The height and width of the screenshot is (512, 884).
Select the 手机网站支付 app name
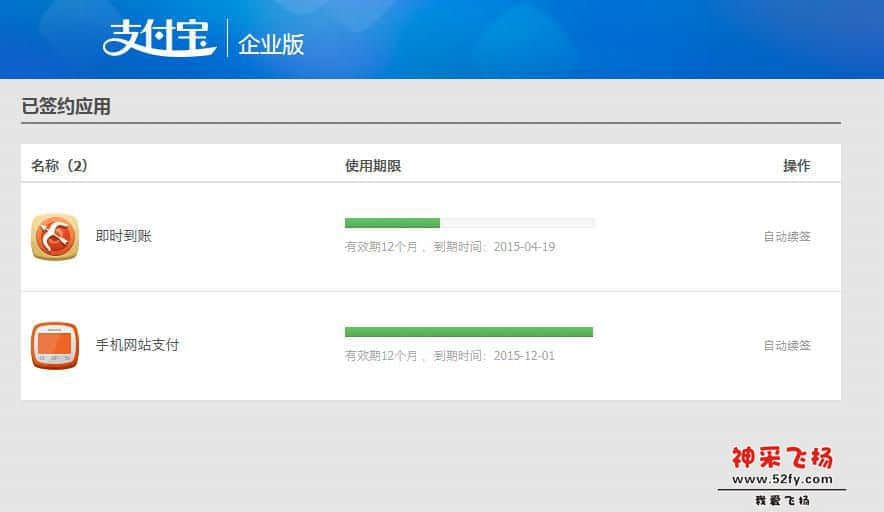coord(137,345)
